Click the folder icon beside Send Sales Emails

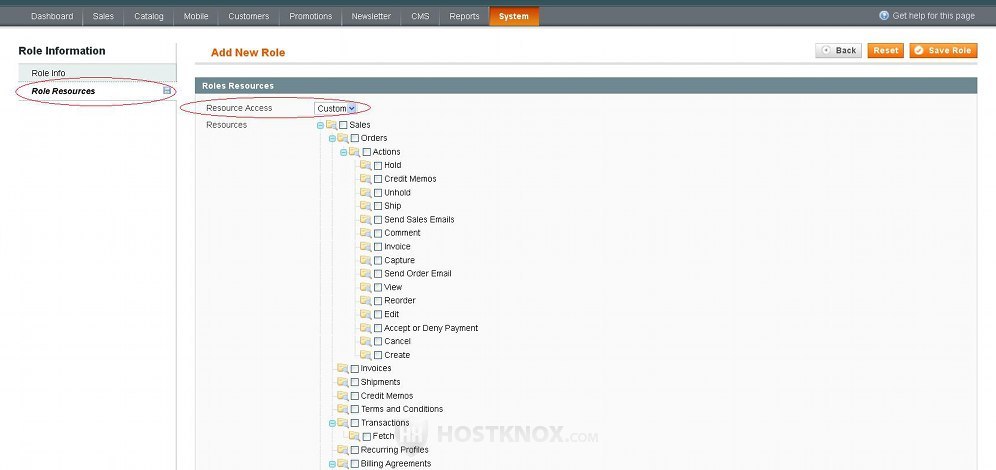[366, 219]
